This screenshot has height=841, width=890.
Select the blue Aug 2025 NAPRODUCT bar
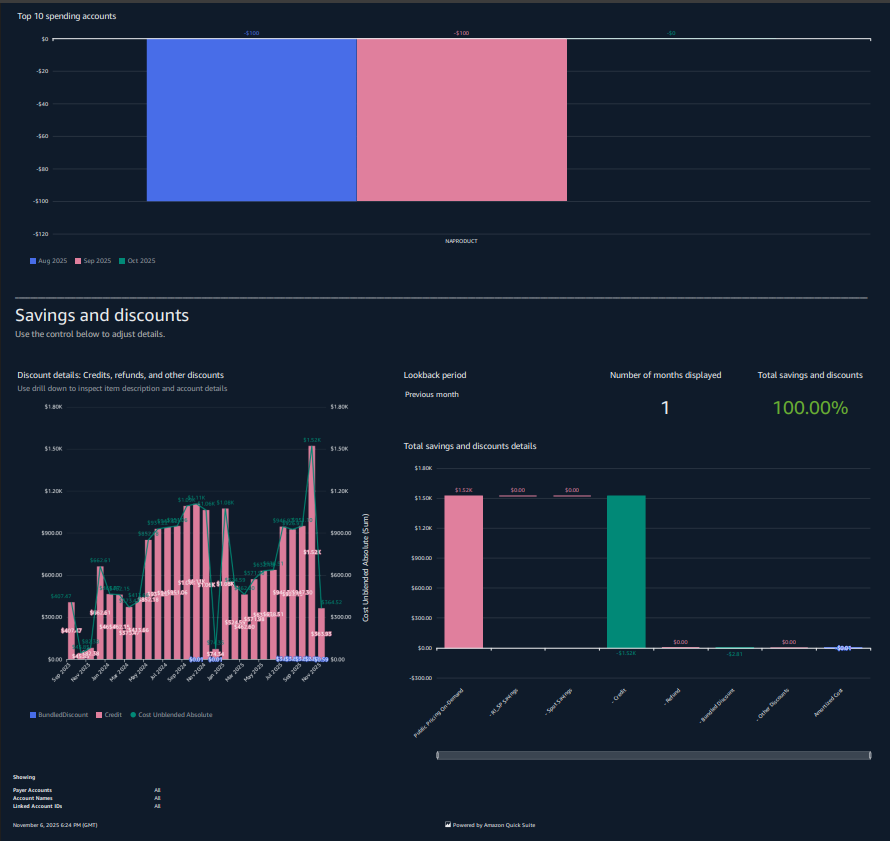coord(250,120)
